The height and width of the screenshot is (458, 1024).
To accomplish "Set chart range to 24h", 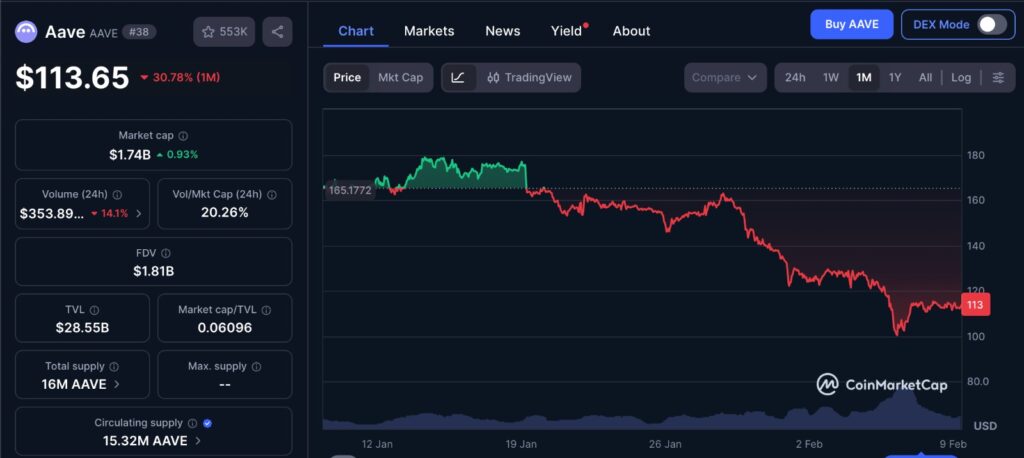I will coord(795,78).
